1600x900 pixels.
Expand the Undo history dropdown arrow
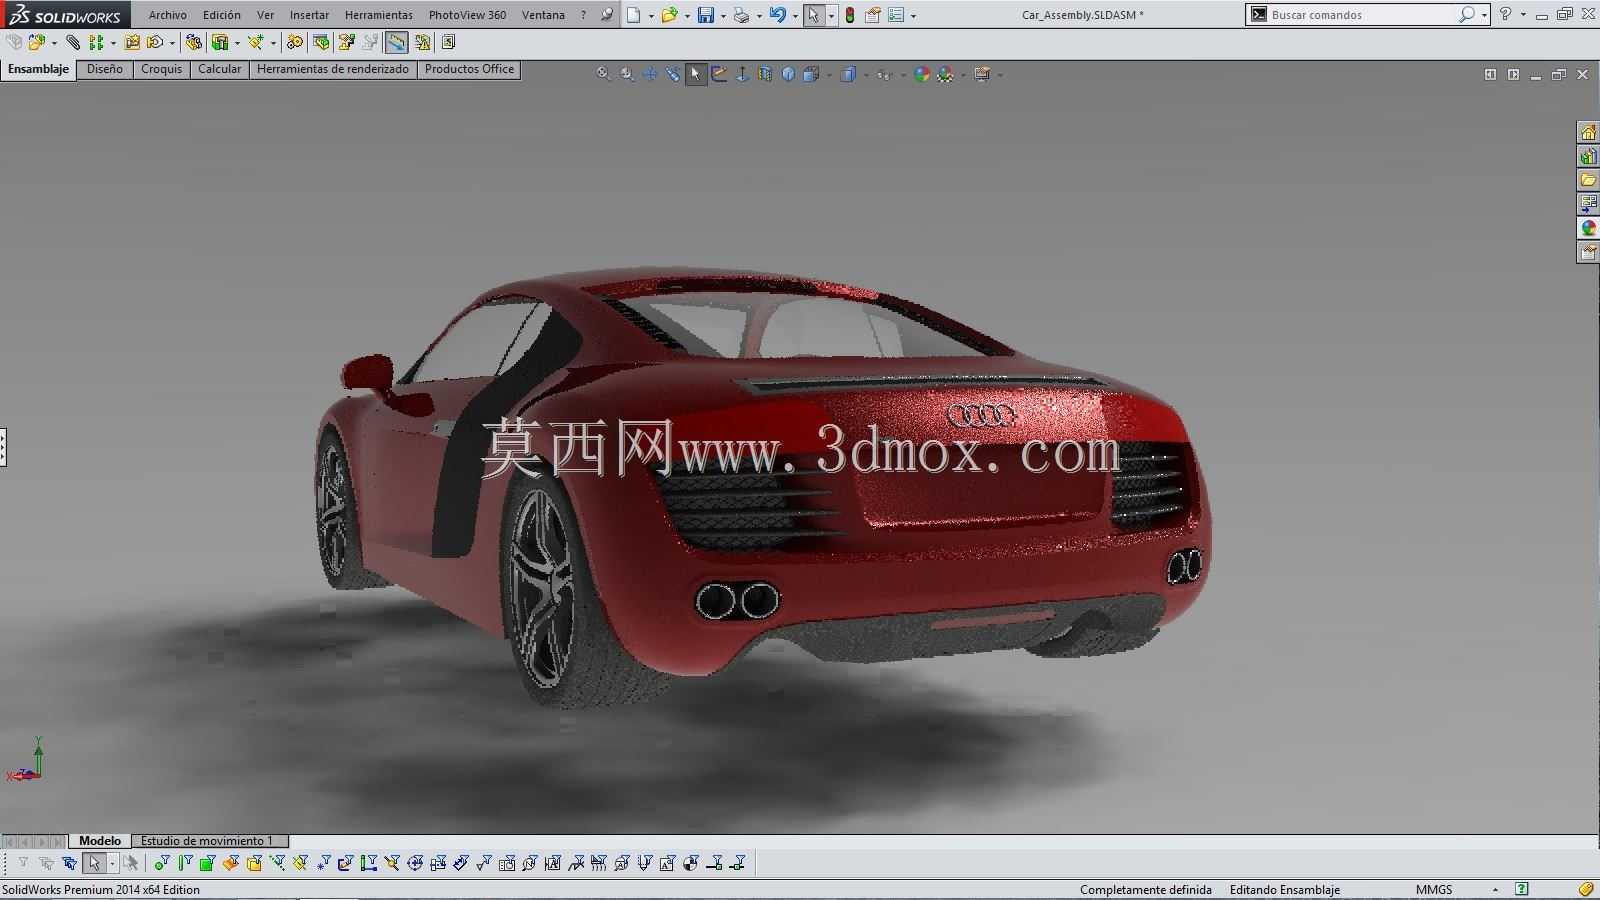point(795,16)
